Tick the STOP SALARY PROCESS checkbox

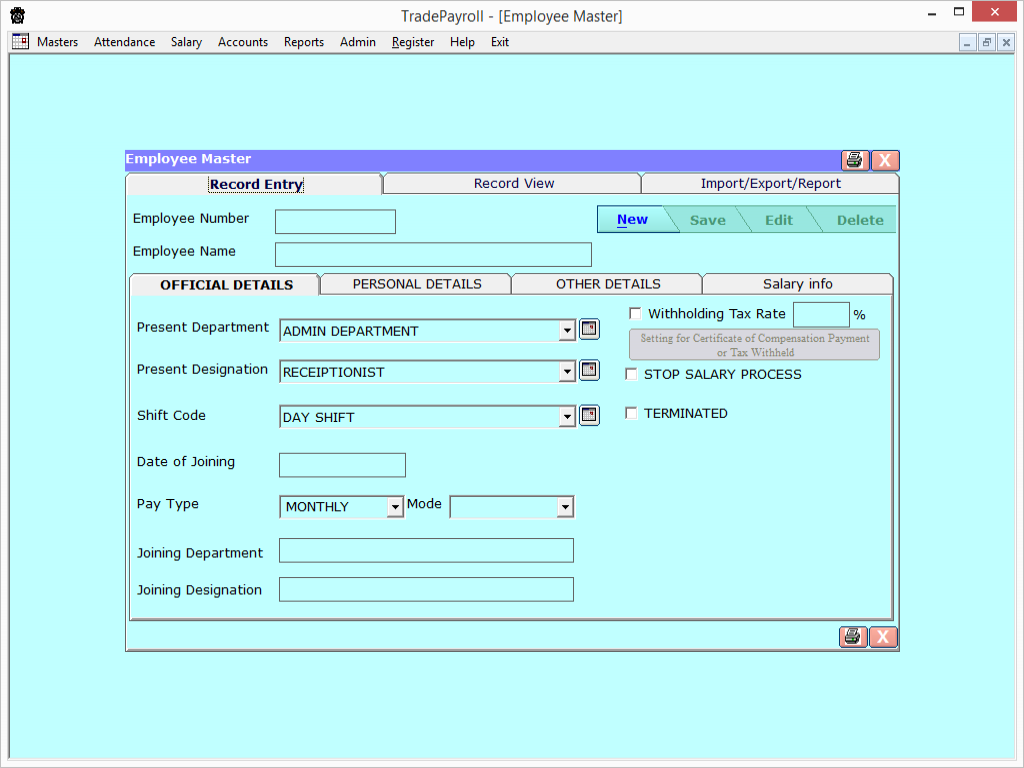[632, 374]
